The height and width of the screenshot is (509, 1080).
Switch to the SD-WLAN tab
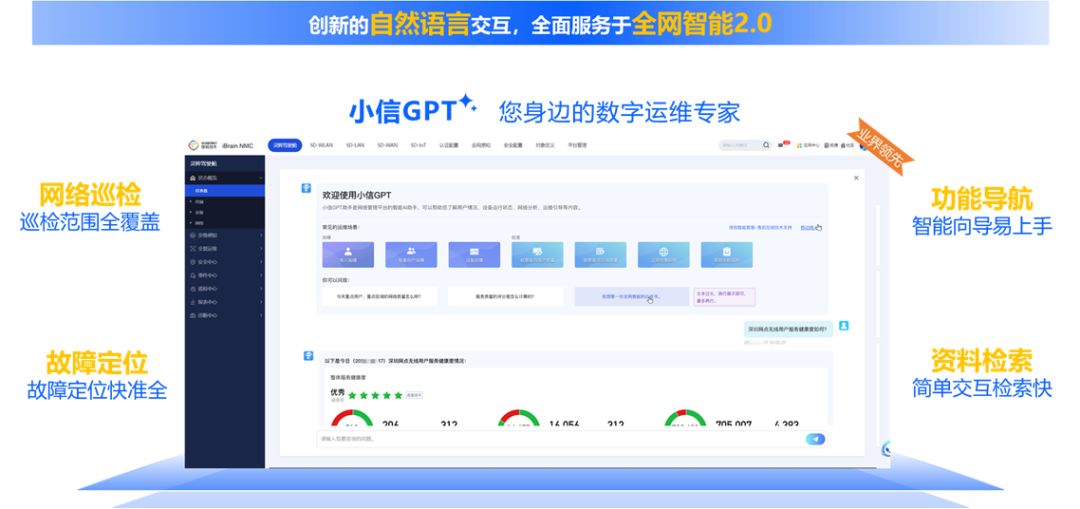[321, 146]
